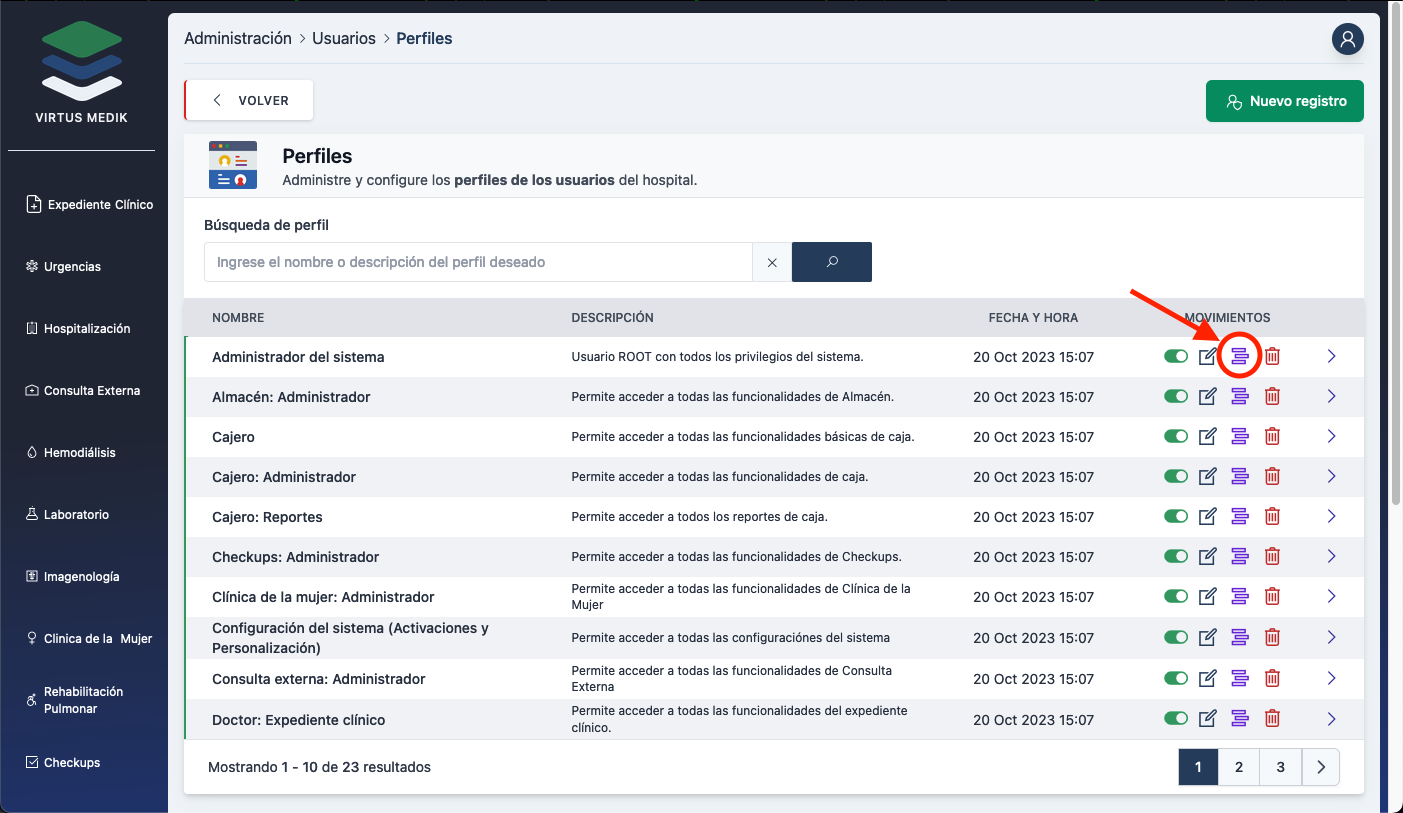Image resolution: width=1403 pixels, height=813 pixels.
Task: Clear the profile search field
Action: click(772, 262)
